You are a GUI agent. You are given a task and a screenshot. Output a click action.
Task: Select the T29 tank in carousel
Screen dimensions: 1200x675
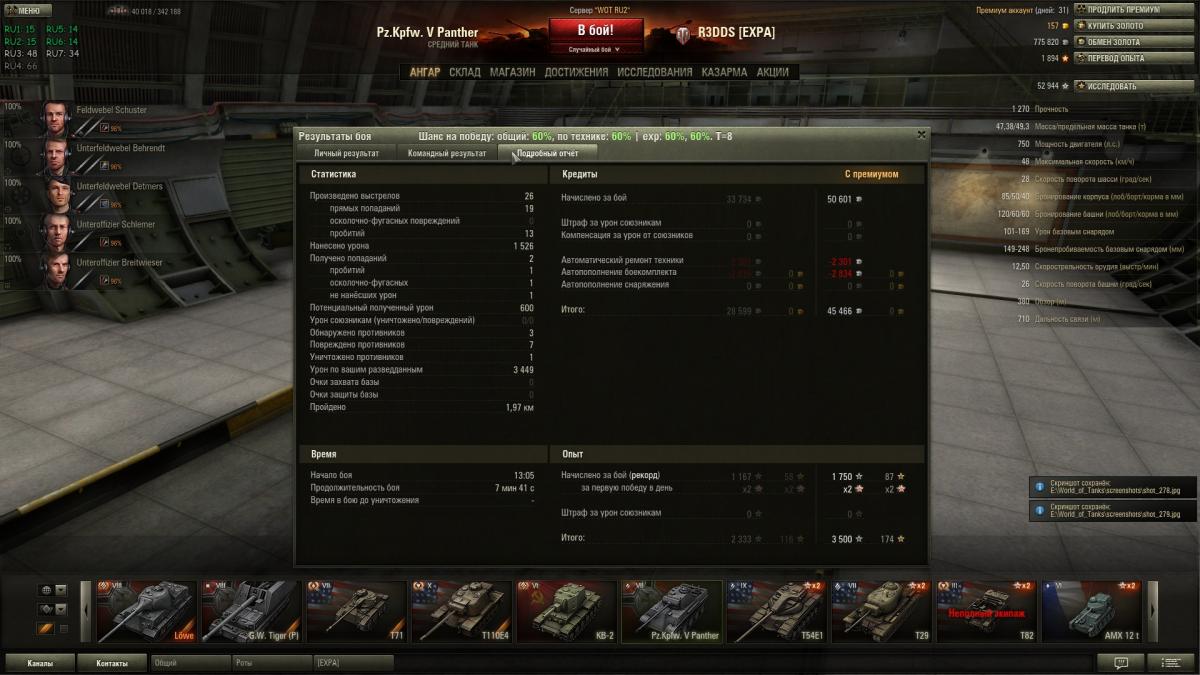[882, 611]
